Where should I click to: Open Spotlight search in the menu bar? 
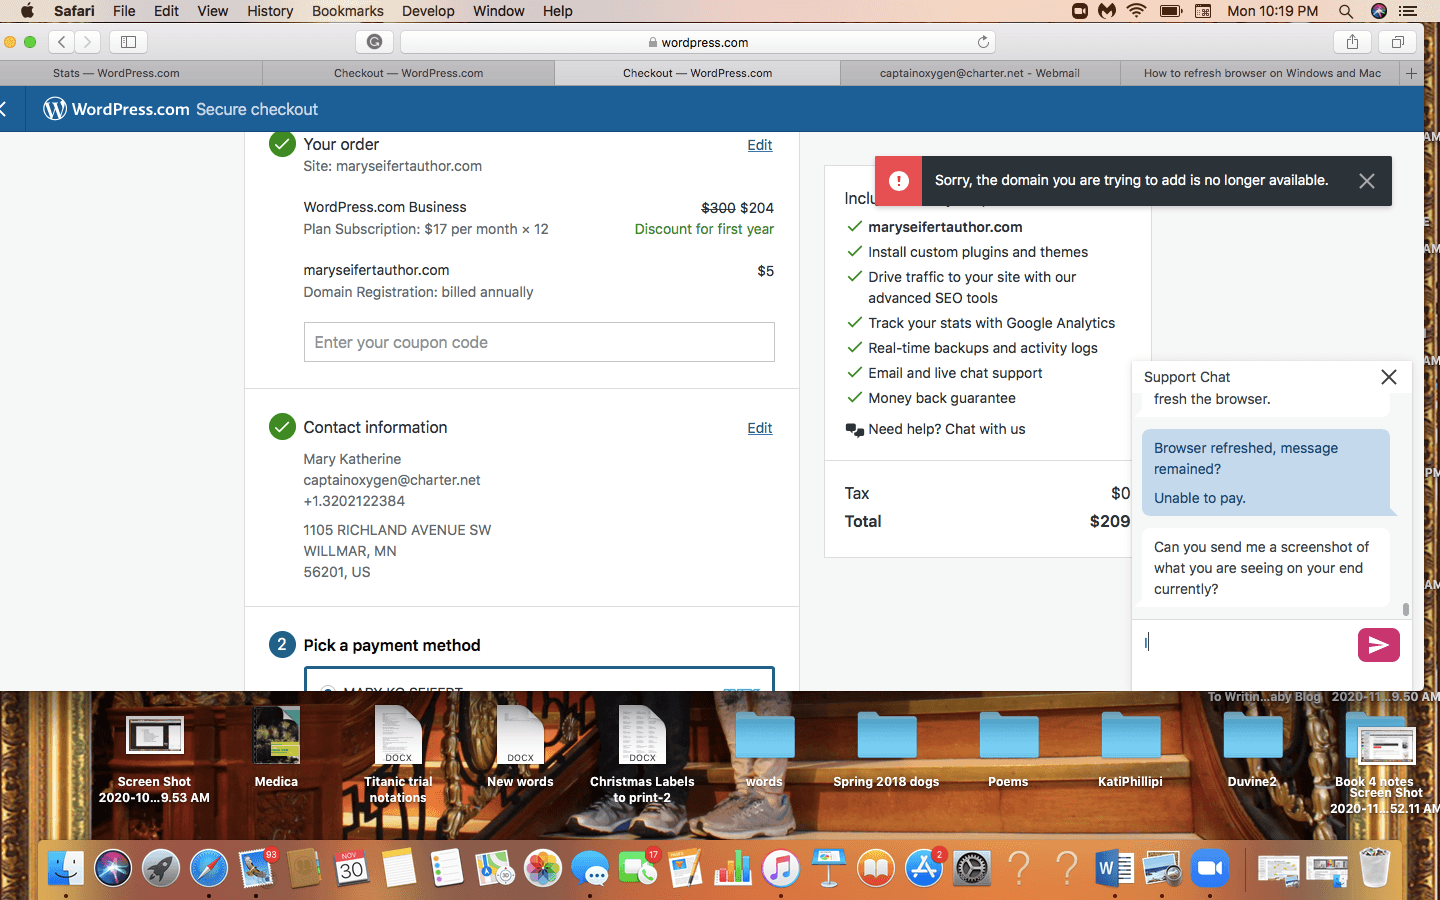(1346, 11)
